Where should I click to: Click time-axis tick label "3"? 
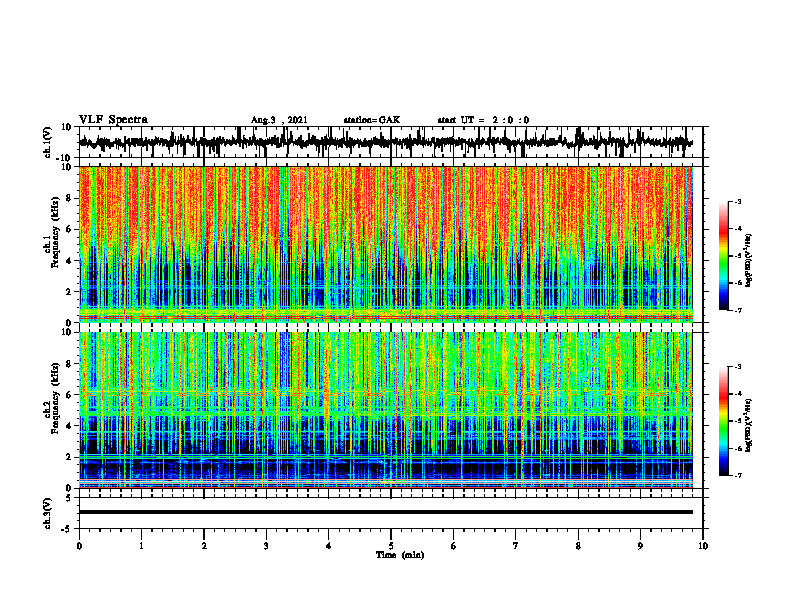point(266,546)
